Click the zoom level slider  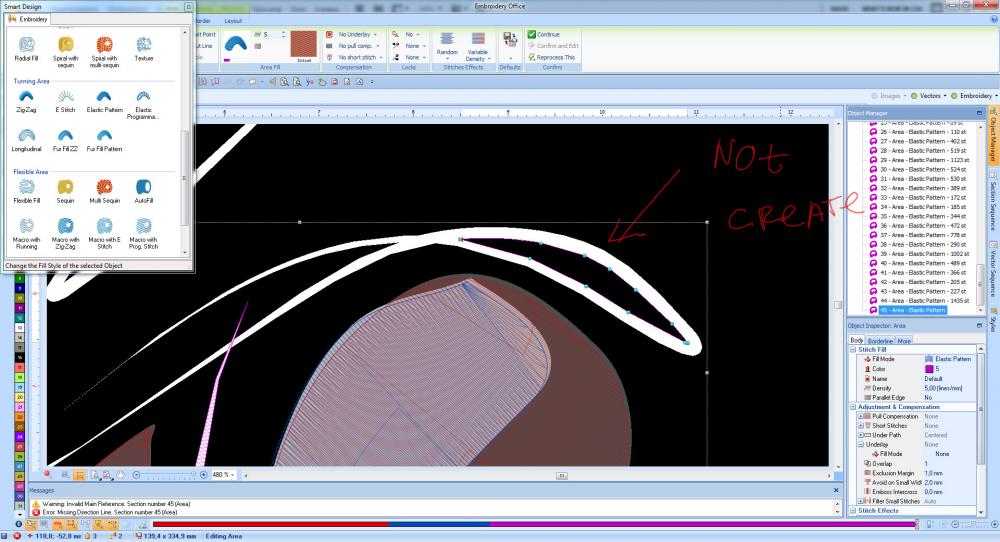[x=165, y=474]
